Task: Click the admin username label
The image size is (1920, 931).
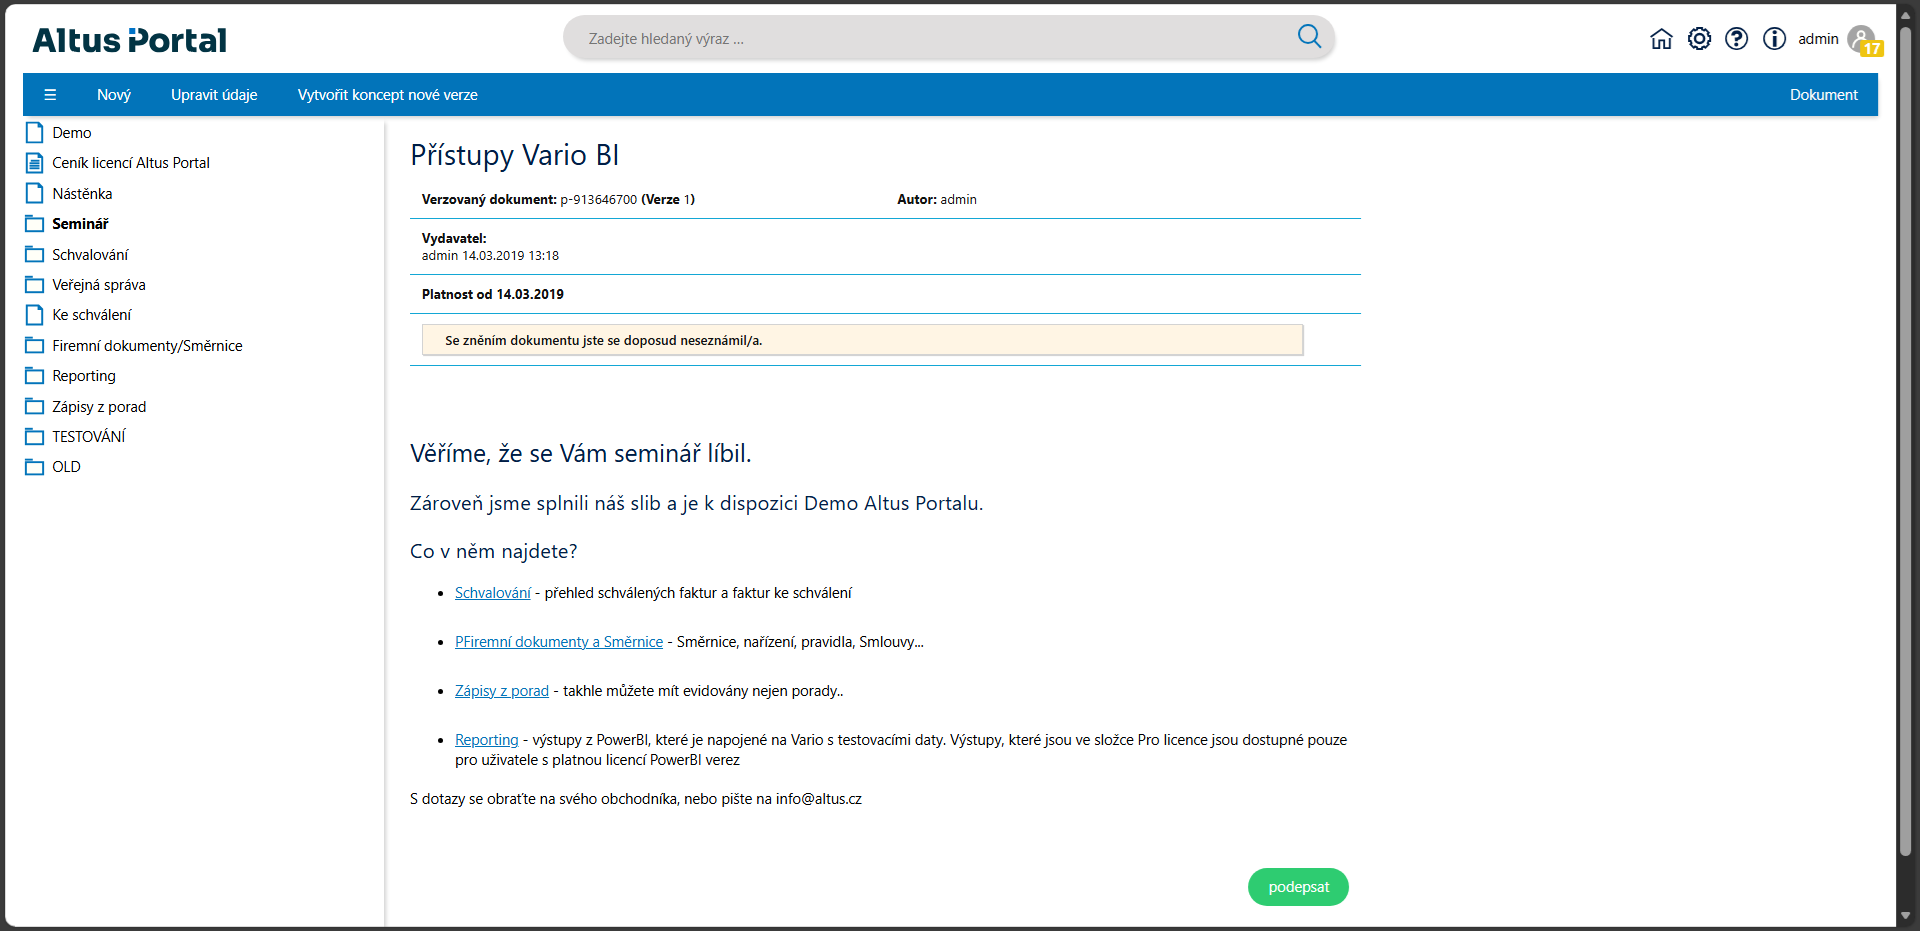Action: (x=1818, y=39)
